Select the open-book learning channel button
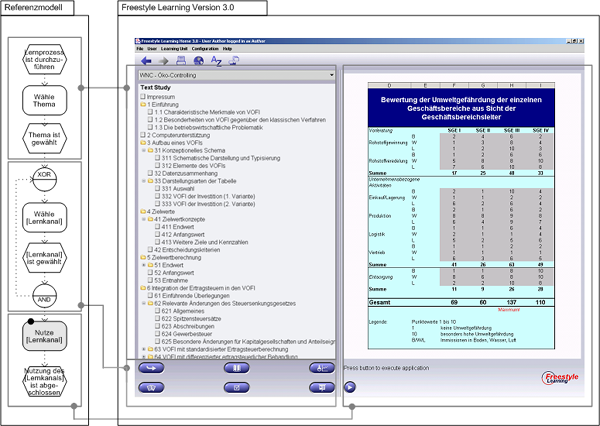 [237, 368]
